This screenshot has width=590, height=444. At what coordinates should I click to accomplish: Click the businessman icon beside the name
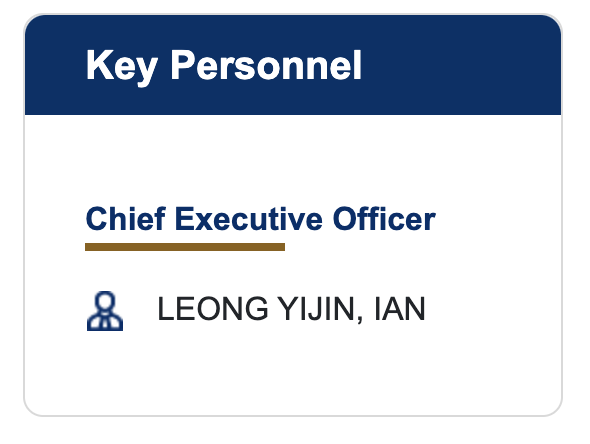tap(105, 311)
